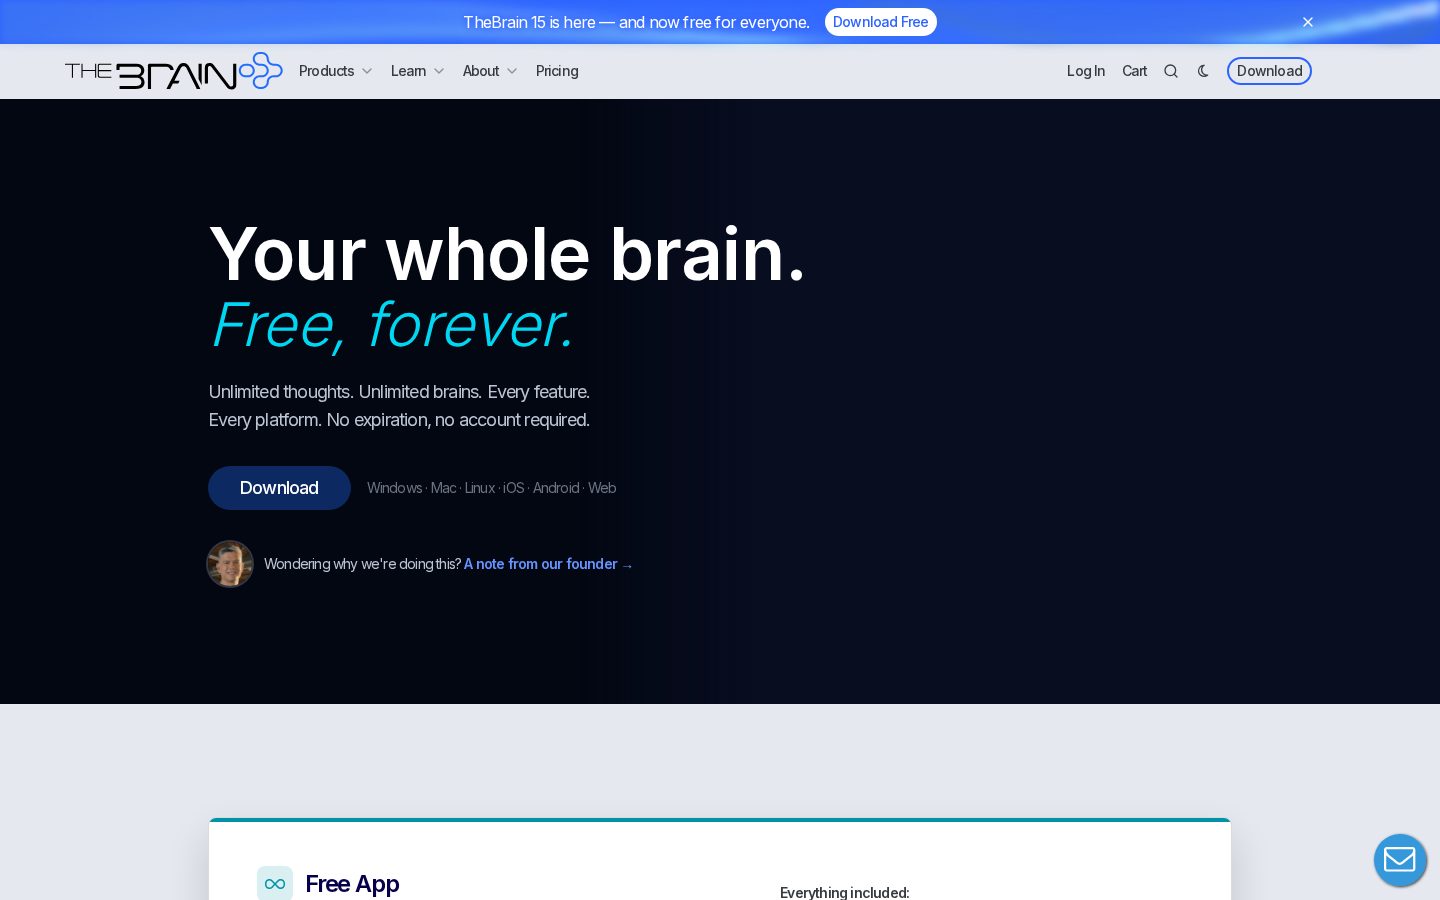Click the large hero Download button
This screenshot has width=1440, height=900.
pyautogui.click(x=279, y=488)
